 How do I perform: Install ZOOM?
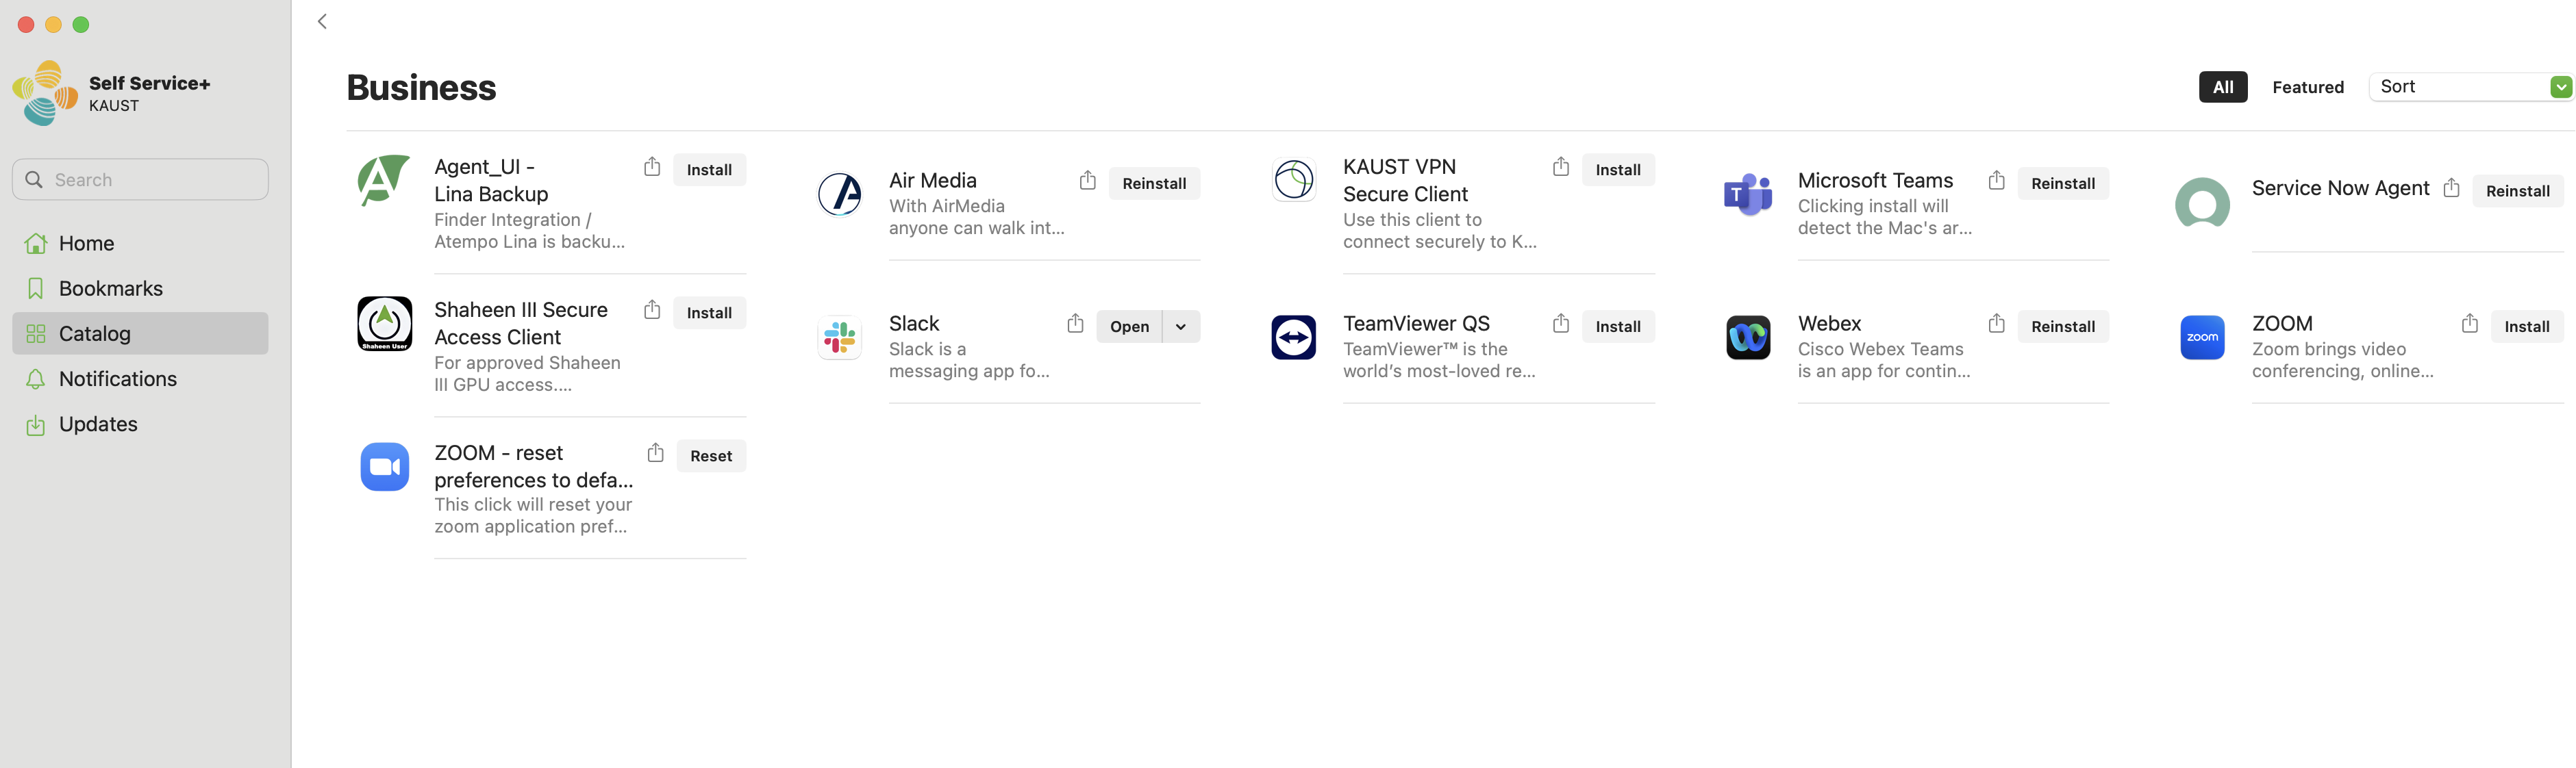[2527, 327]
